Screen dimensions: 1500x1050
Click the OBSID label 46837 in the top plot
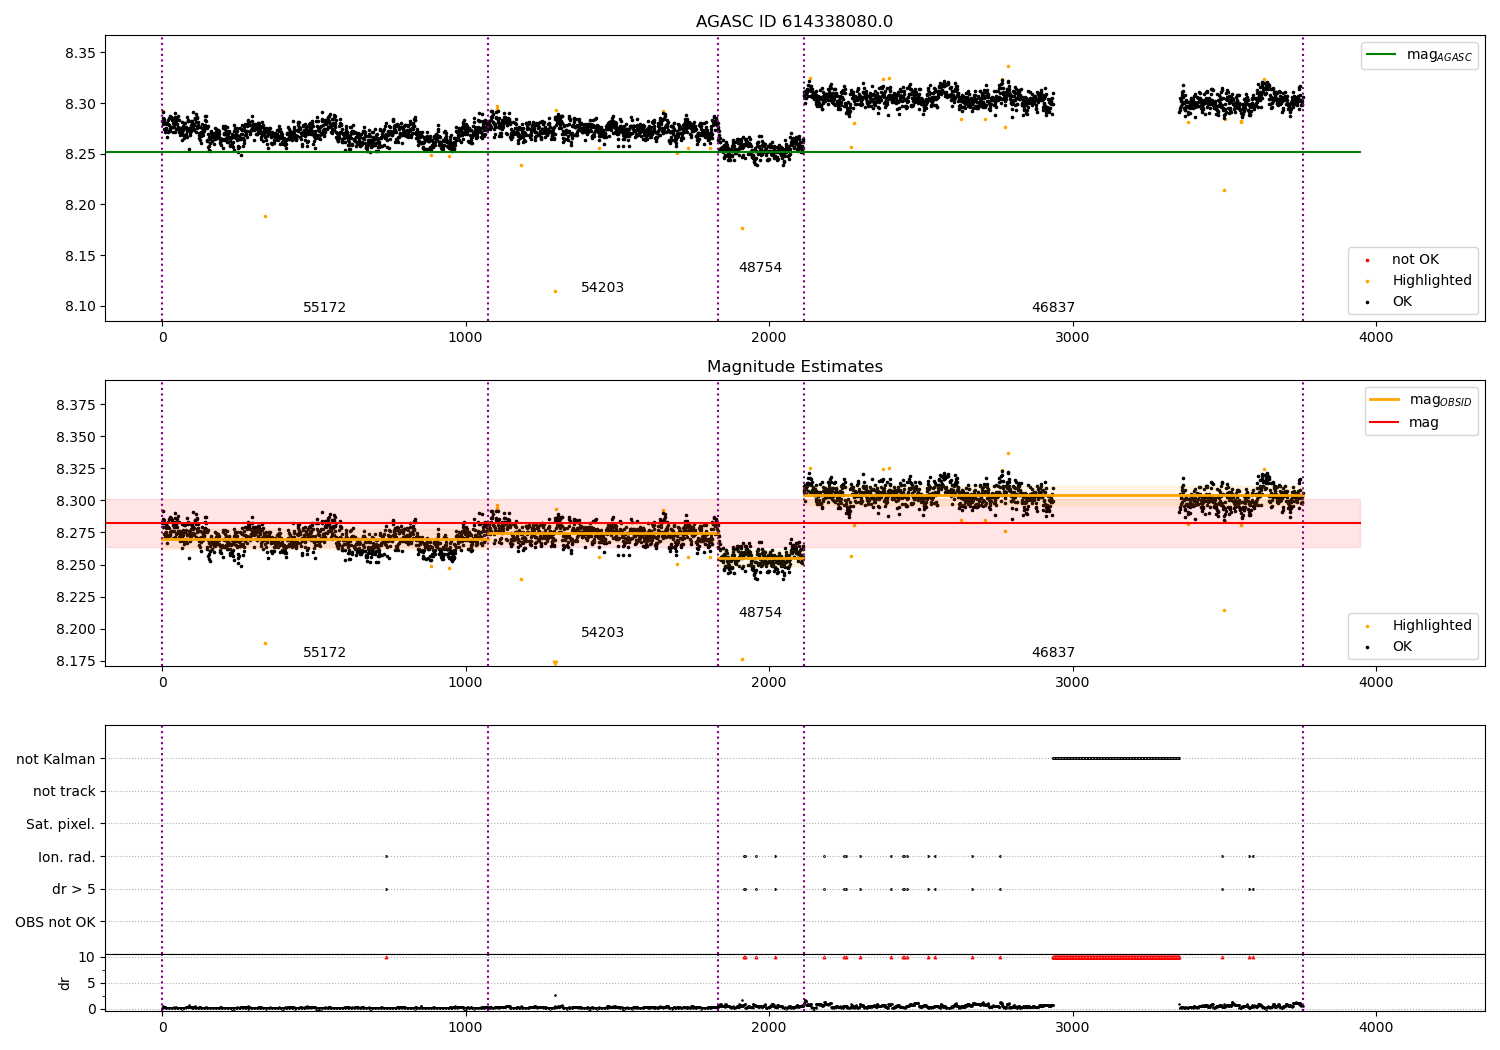coord(1053,308)
